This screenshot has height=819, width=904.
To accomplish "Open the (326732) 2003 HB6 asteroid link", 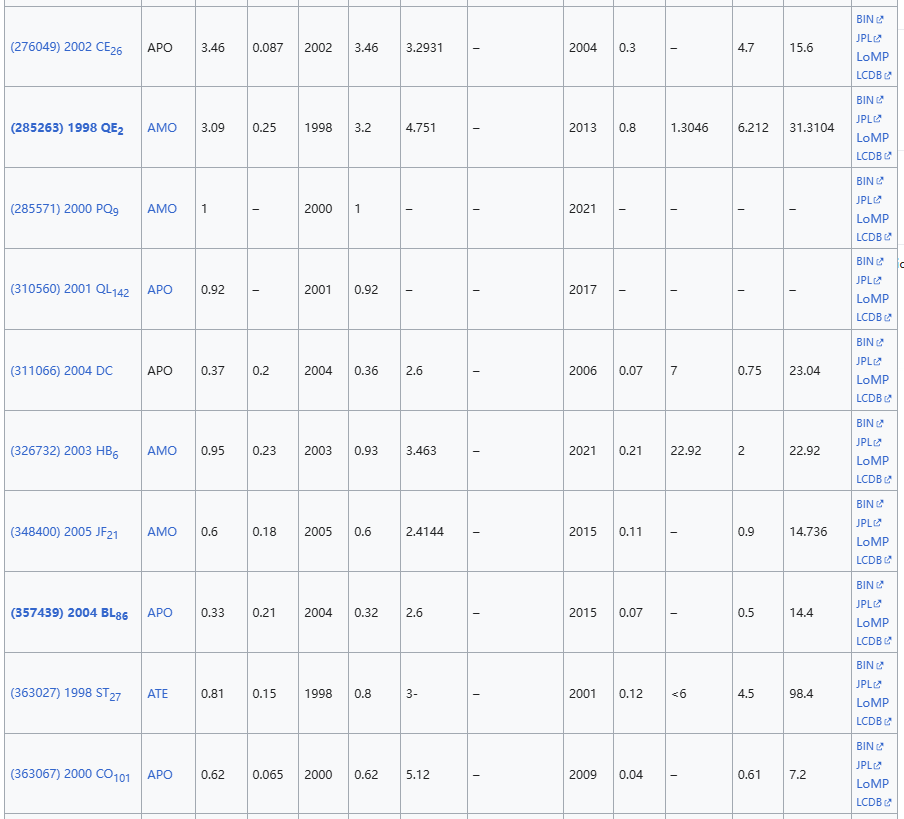I will click(x=64, y=451).
